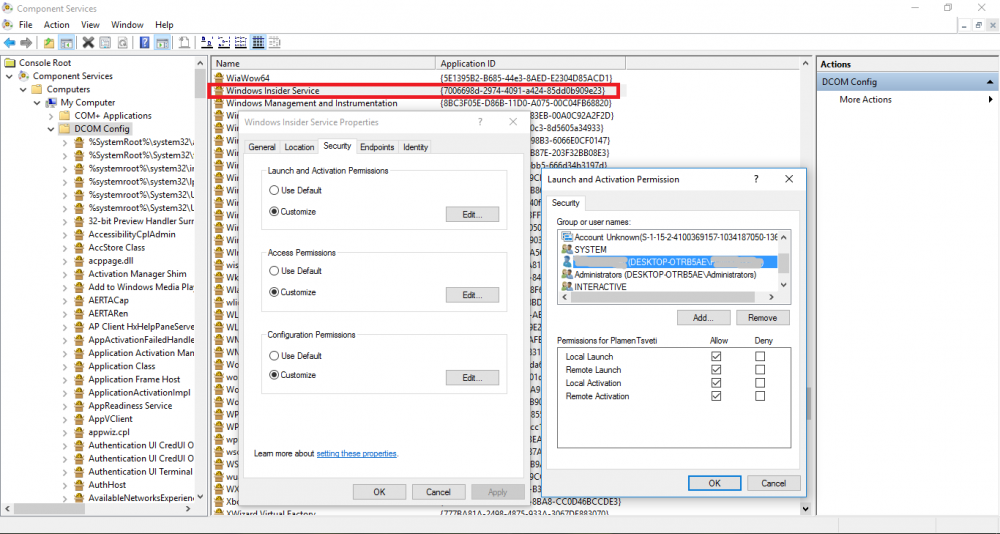
Task: Click Add in Launch and Activation Permission
Action: coord(703,318)
